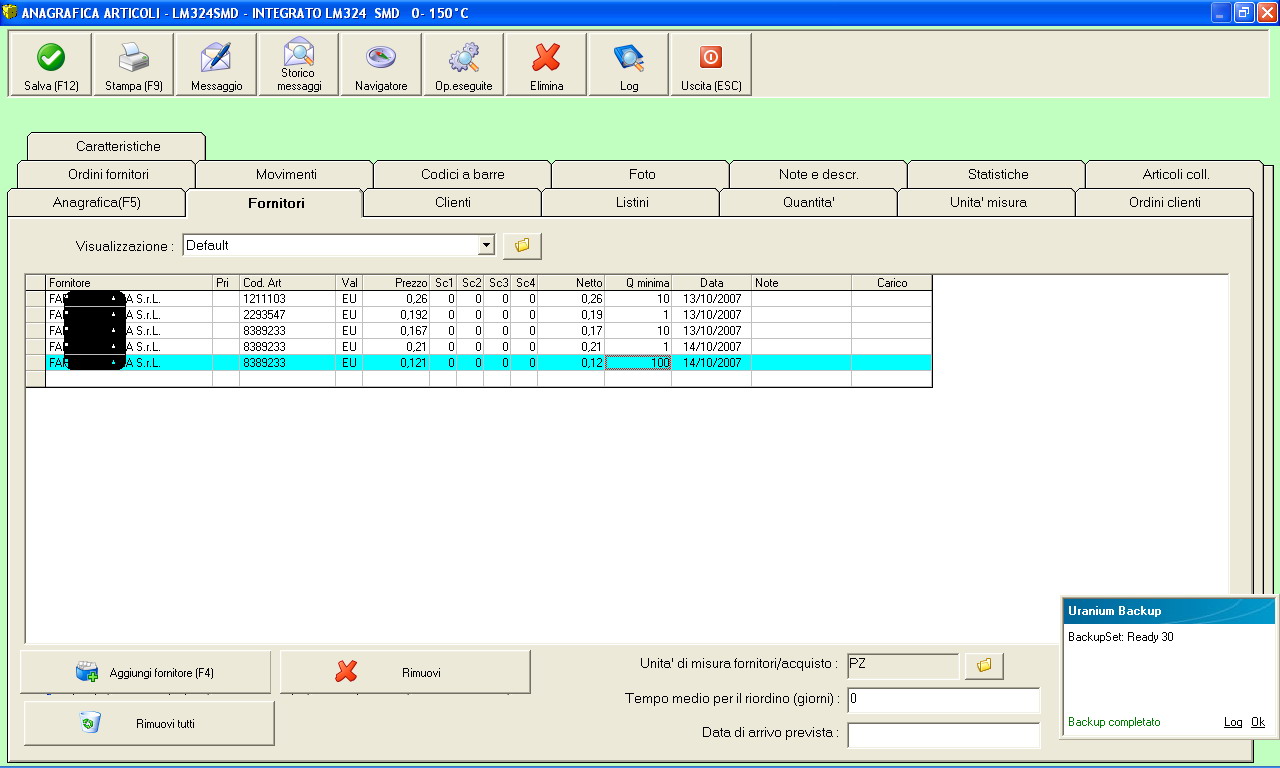Exit using the Uscita (ESC) icon

pos(711,58)
